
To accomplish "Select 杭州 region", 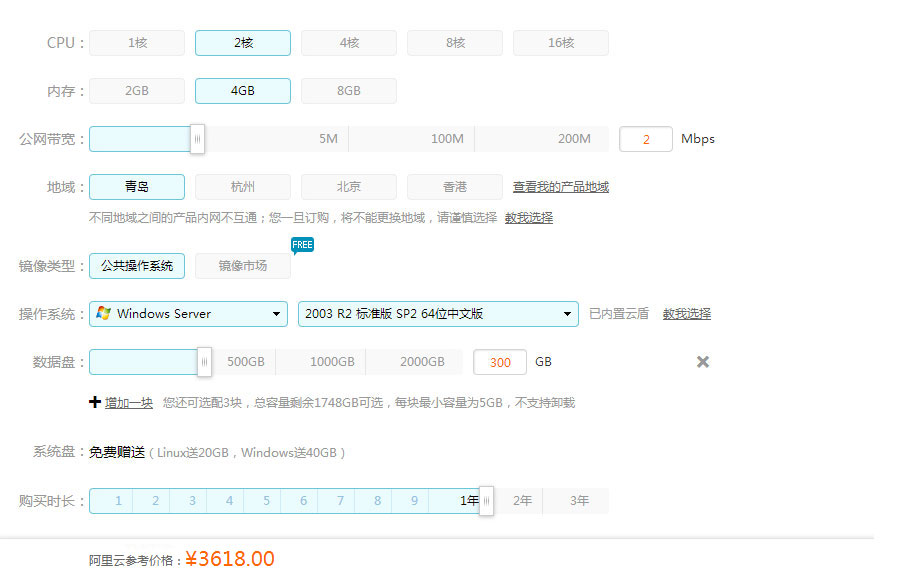I will [x=243, y=187].
